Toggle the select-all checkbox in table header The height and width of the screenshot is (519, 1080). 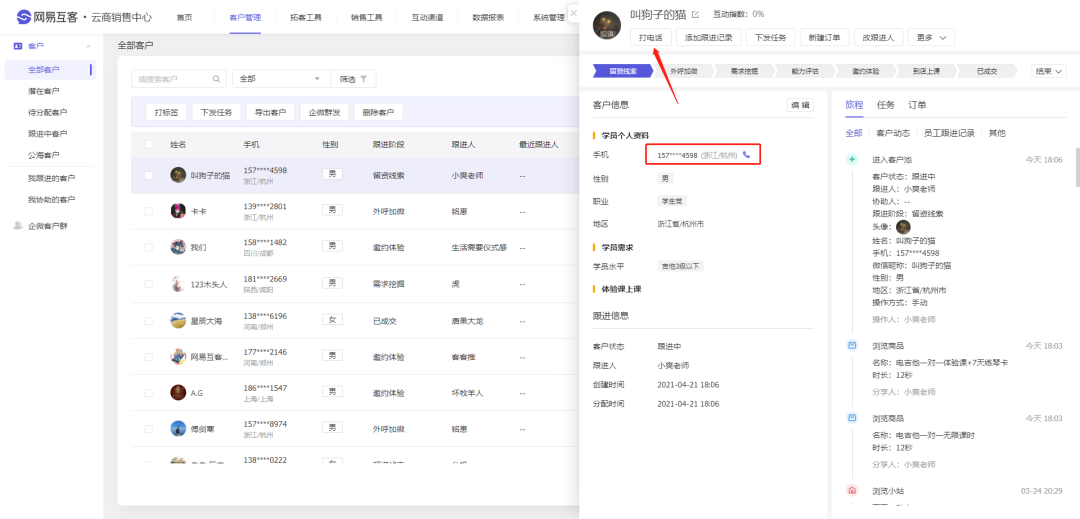149,145
